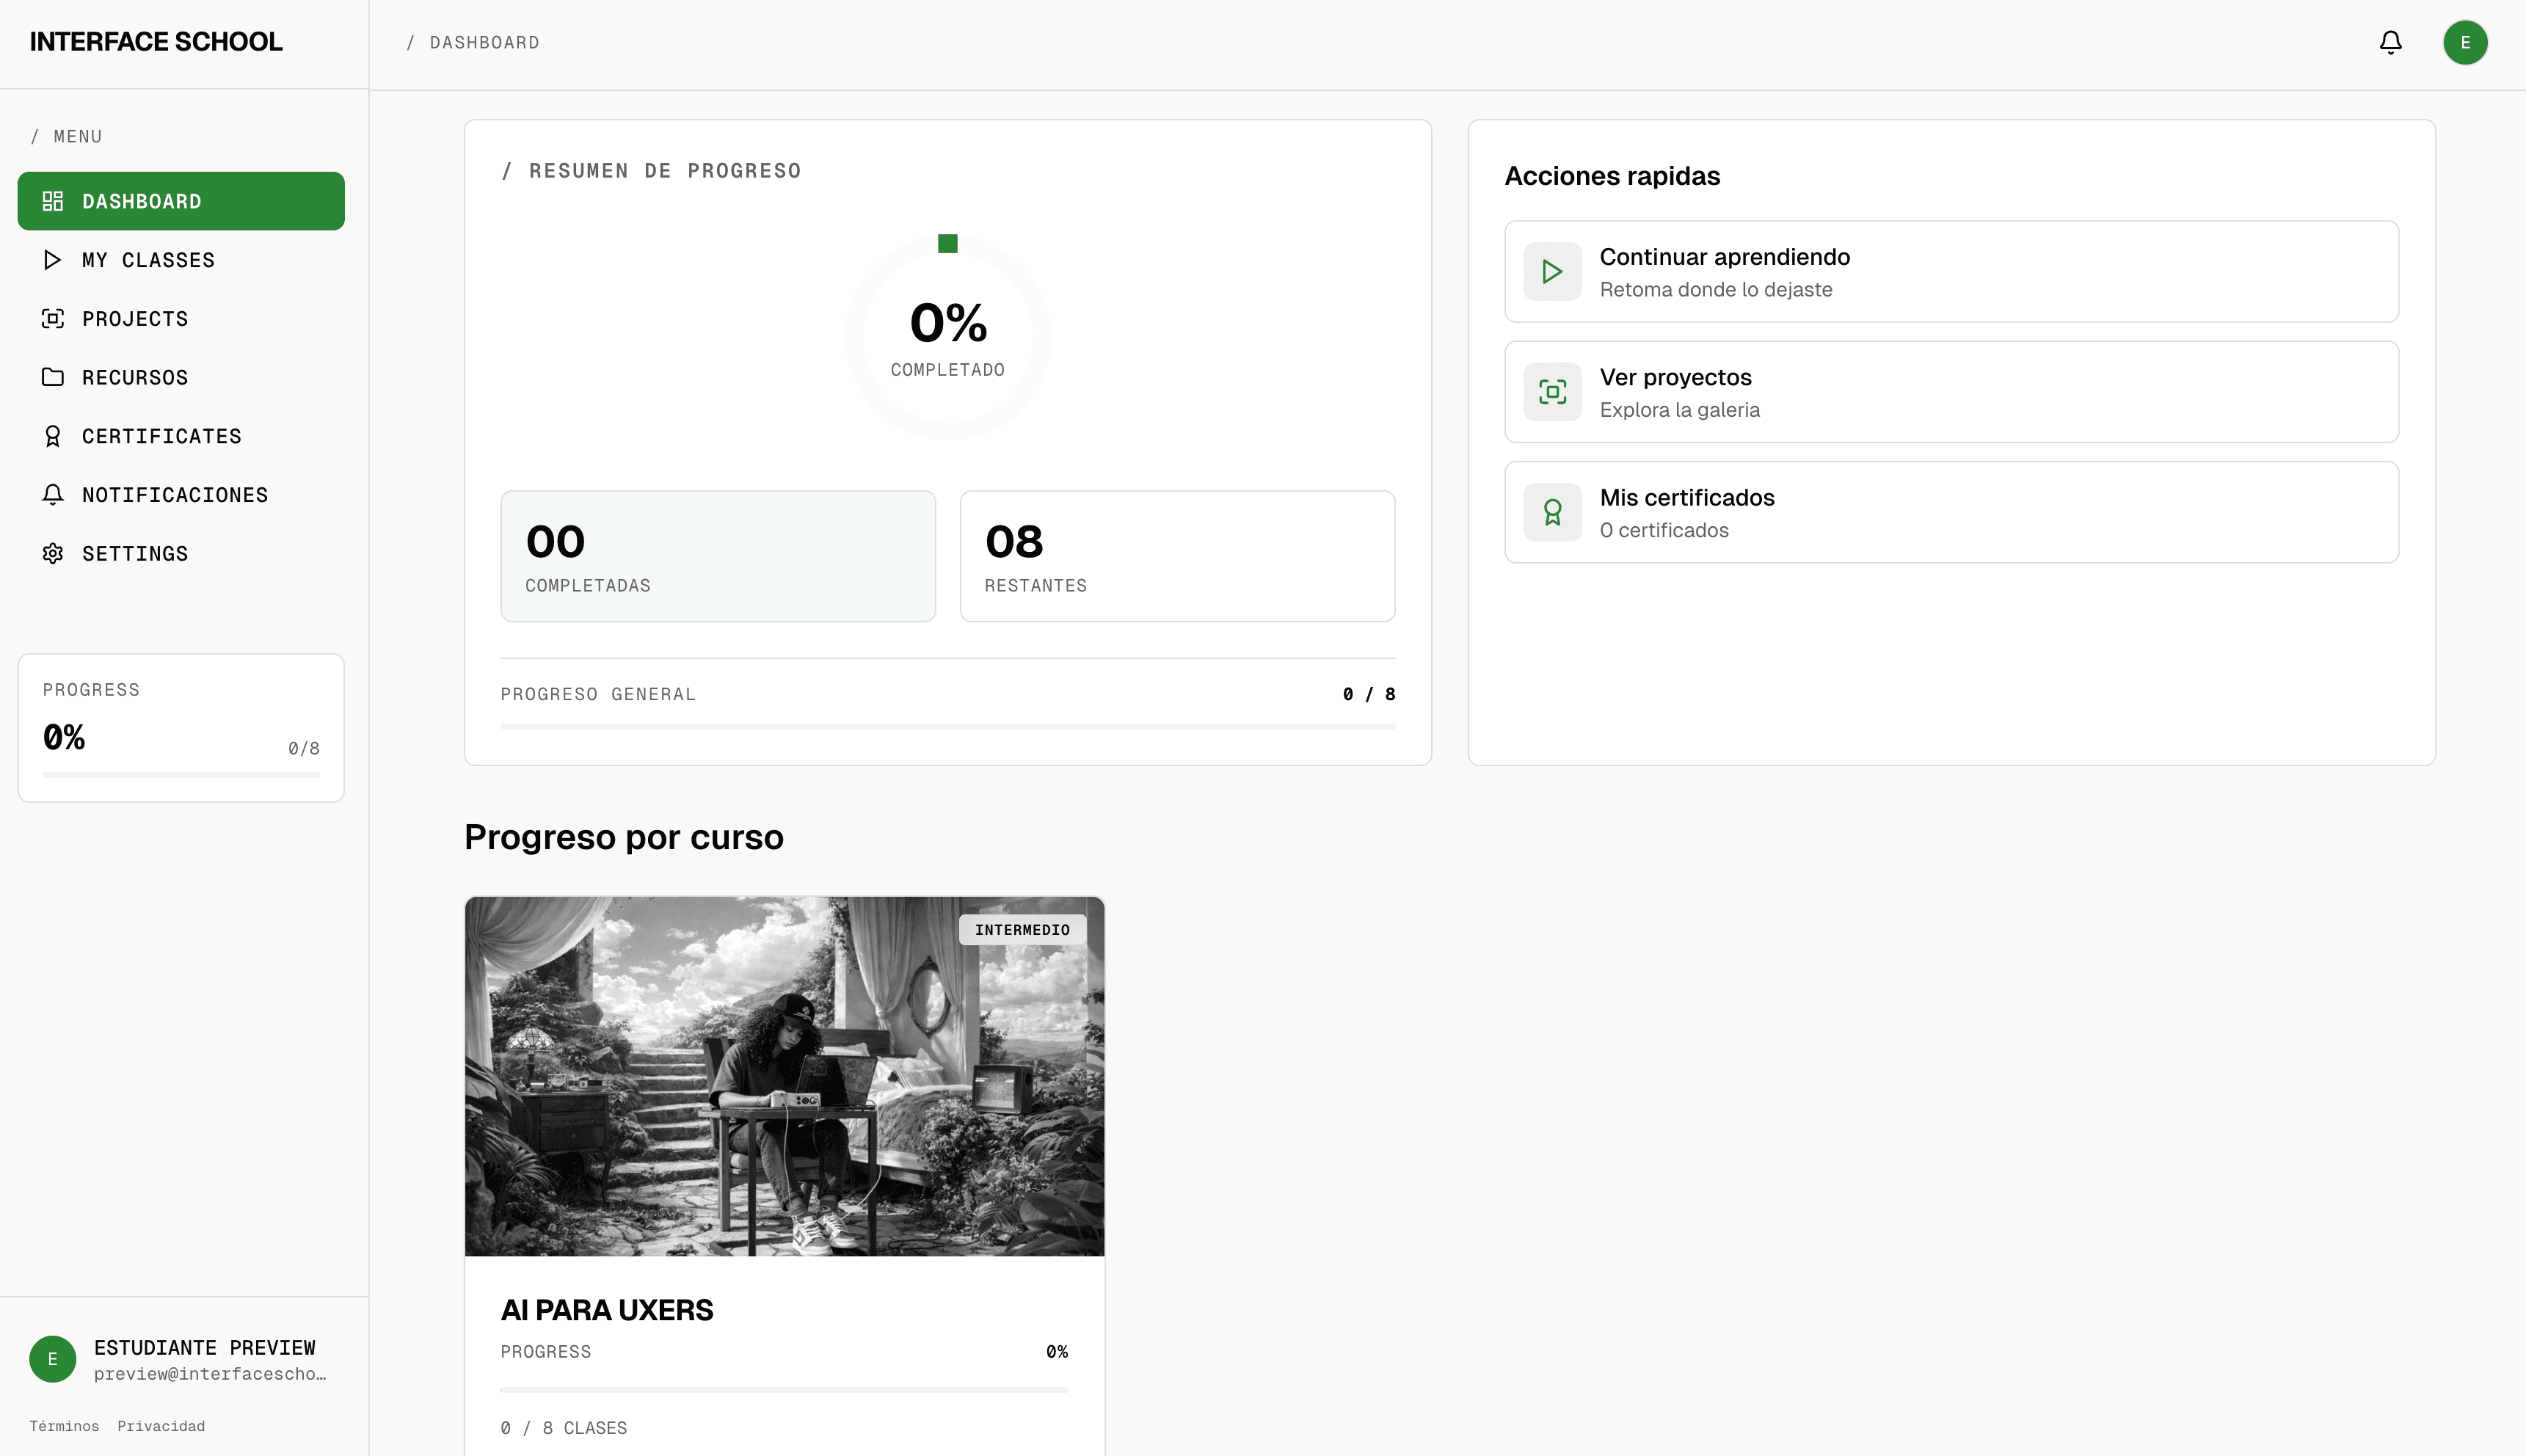Open the Continuar aprendiendo quick action

tap(1950, 271)
